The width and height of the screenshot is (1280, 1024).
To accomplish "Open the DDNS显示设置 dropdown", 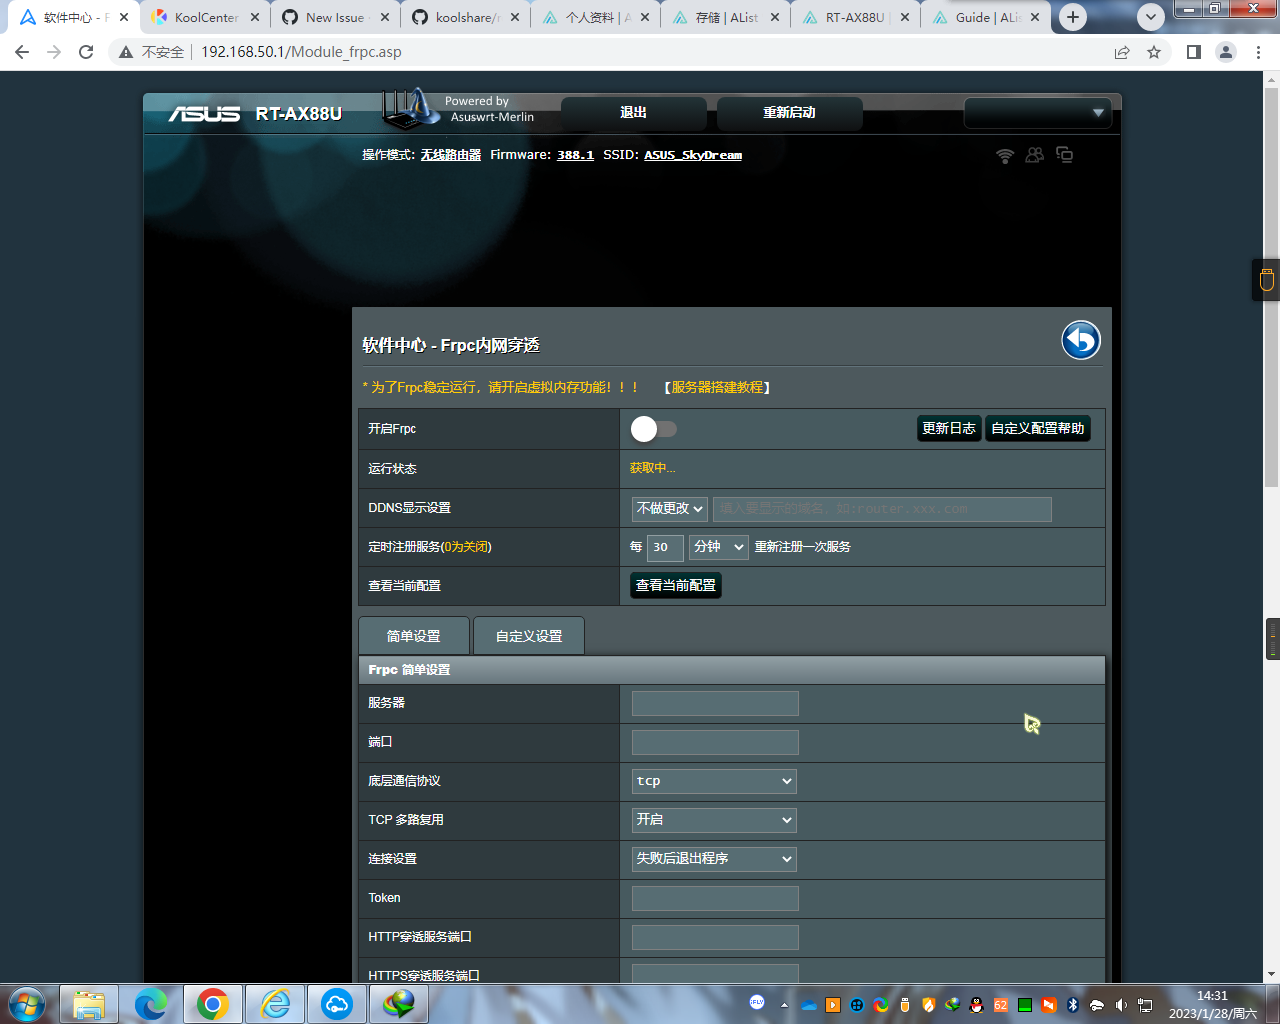I will pos(669,508).
